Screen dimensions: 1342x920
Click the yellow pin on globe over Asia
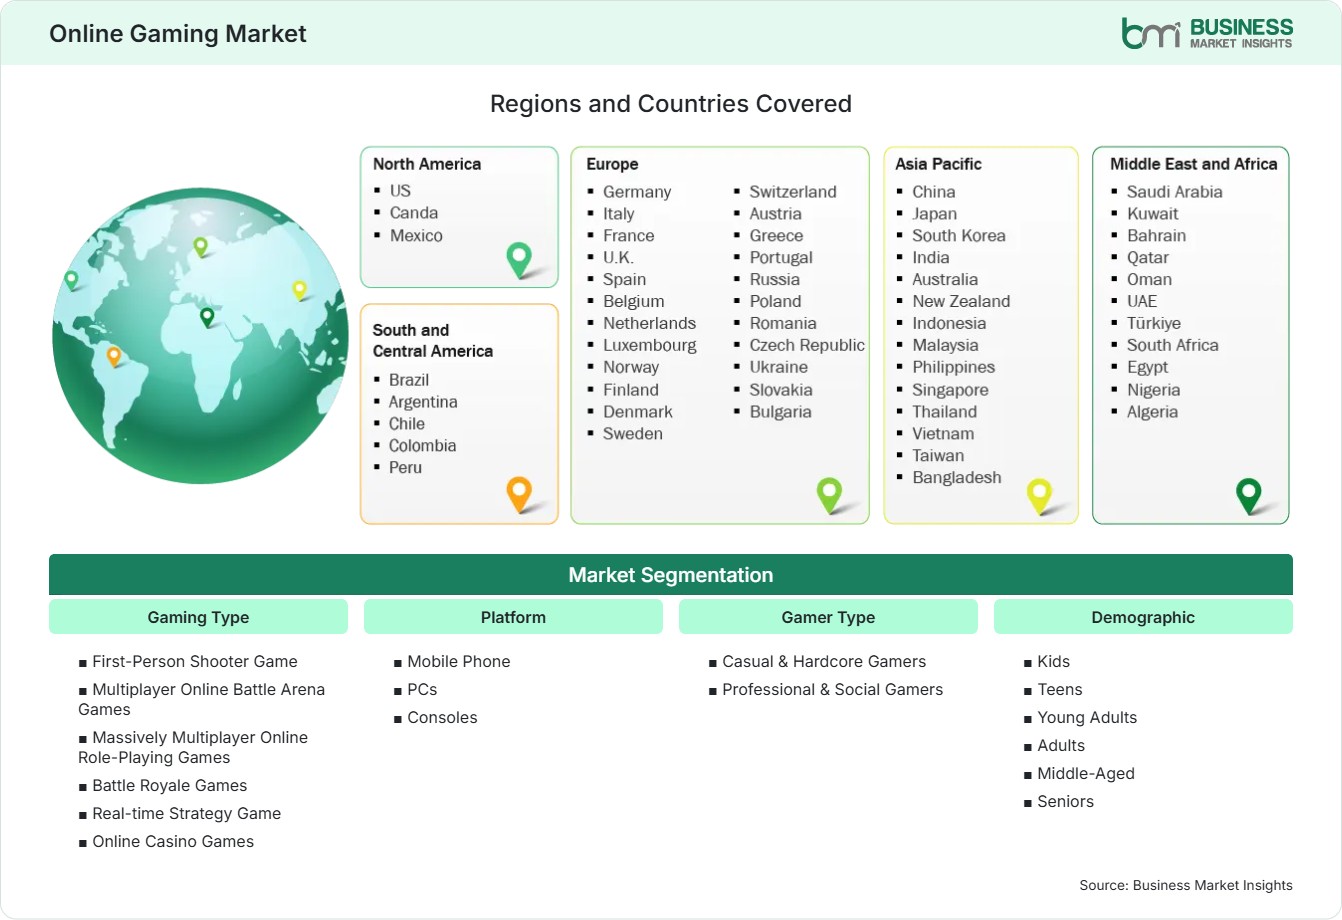tap(299, 290)
